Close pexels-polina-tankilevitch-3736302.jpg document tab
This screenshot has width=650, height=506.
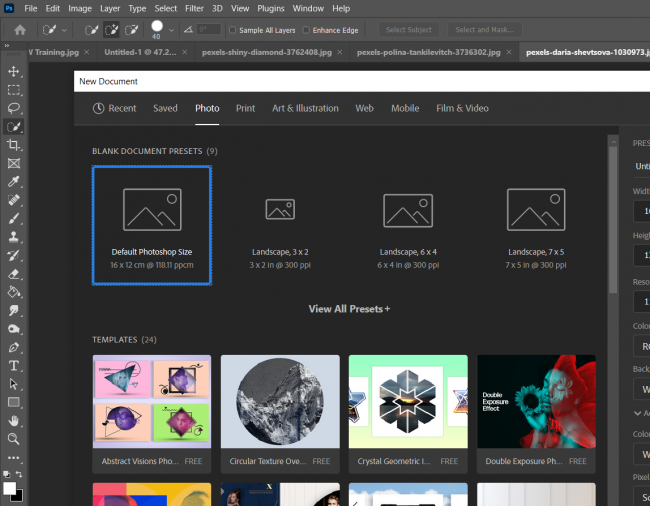coord(509,52)
